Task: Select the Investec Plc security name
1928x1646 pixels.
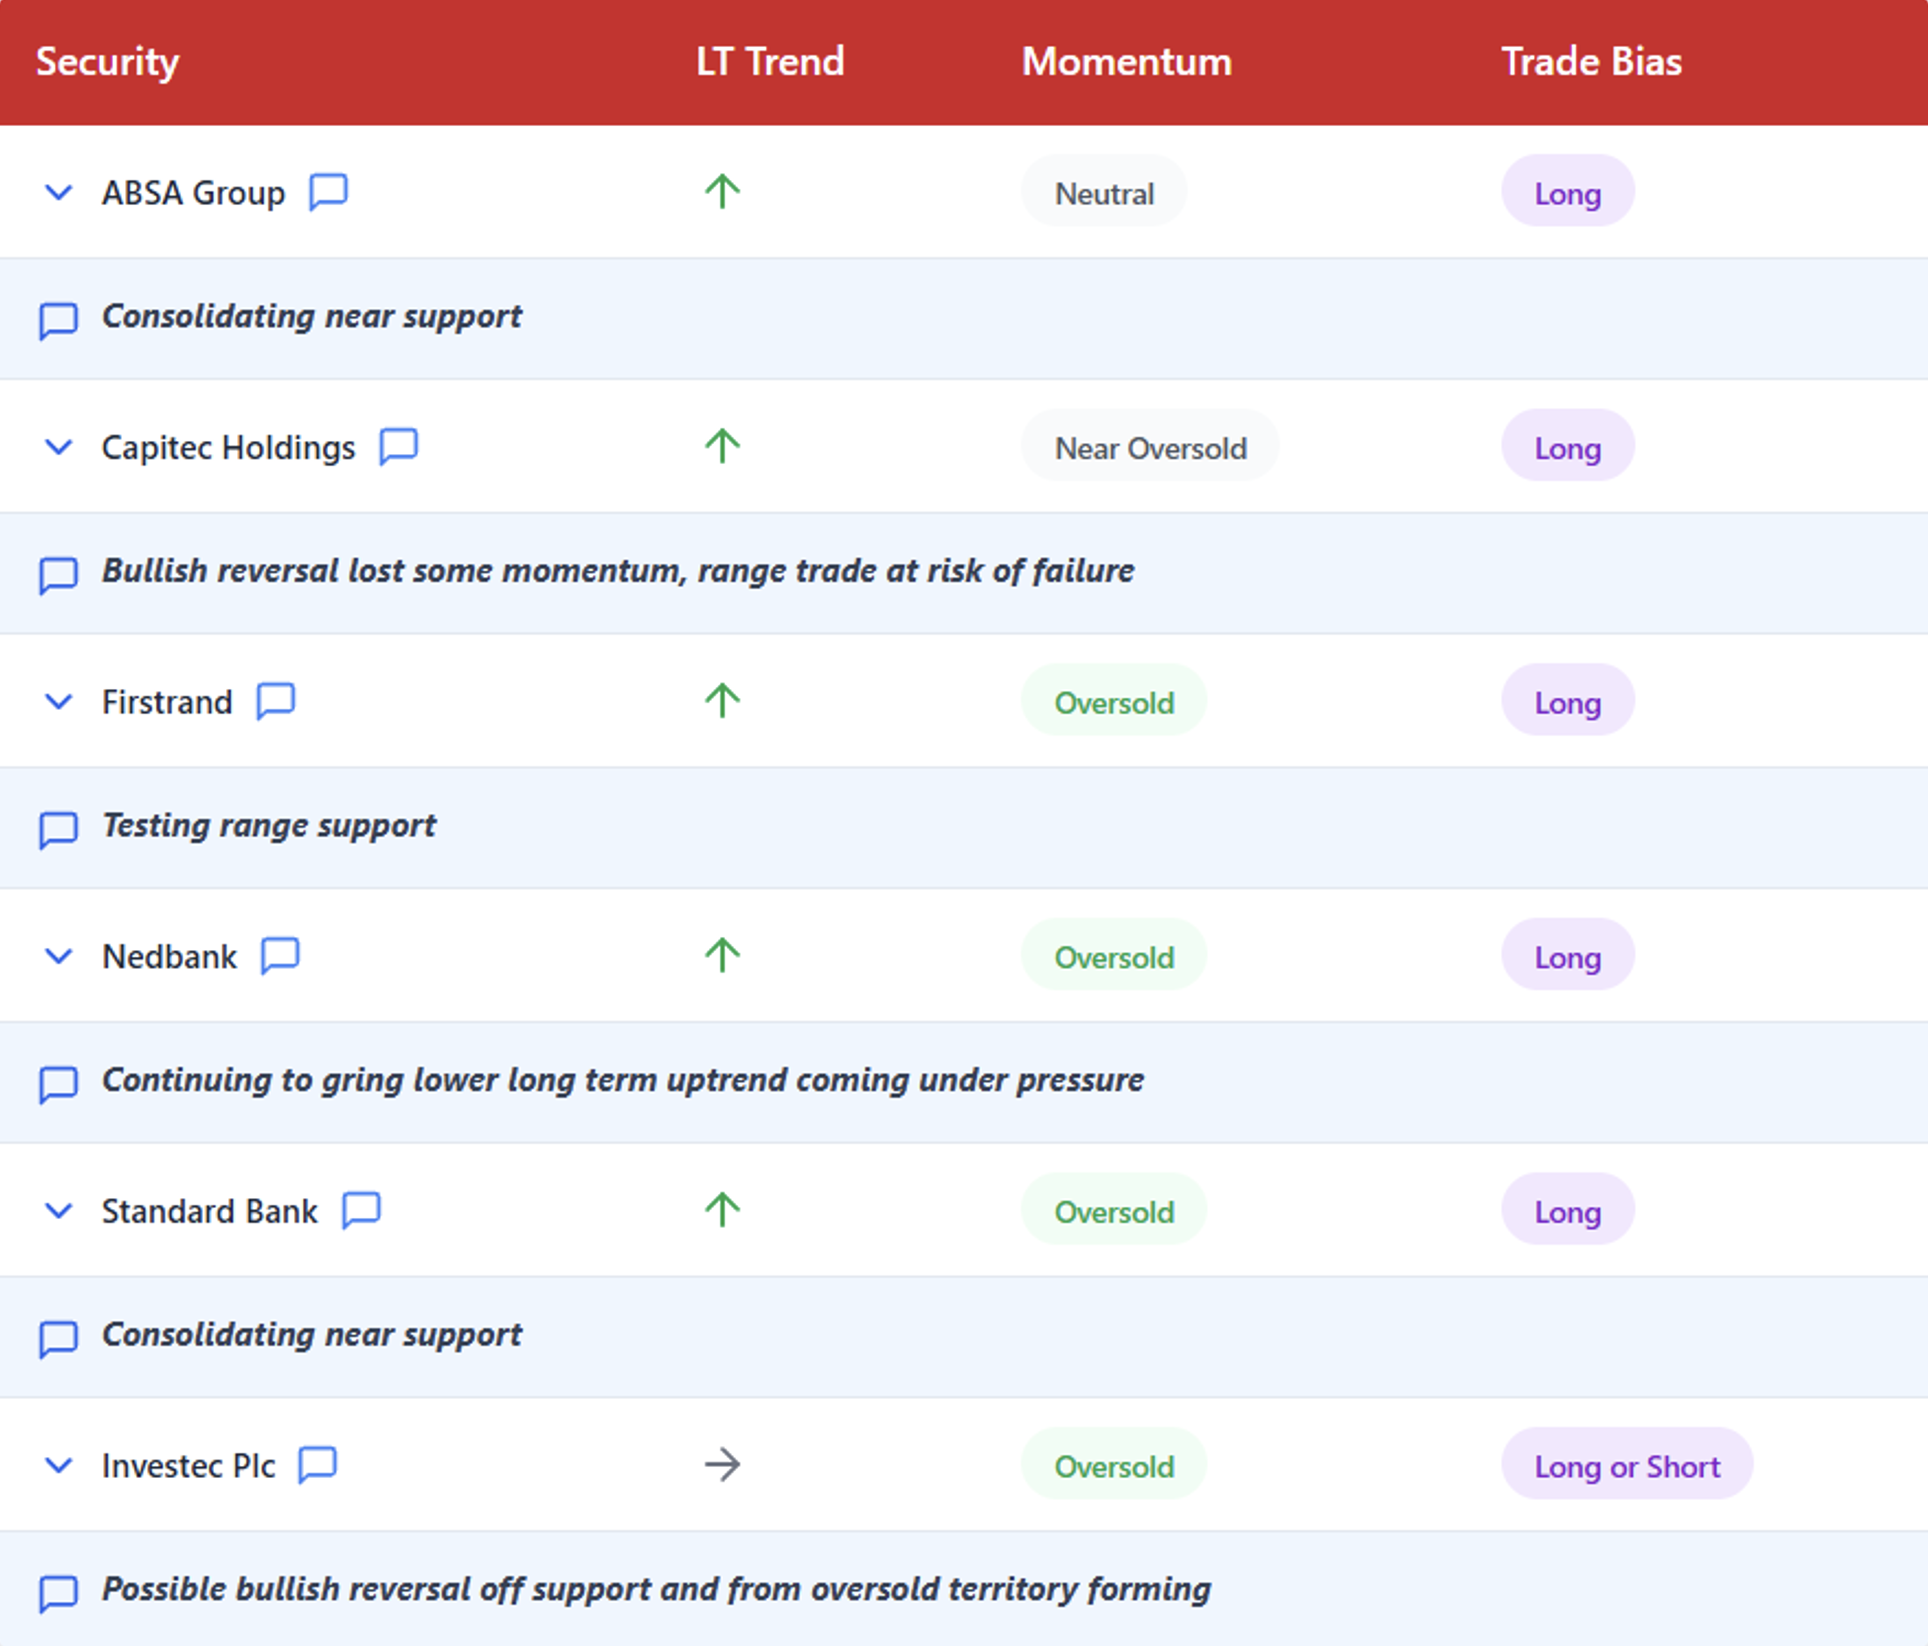Action: click(189, 1466)
